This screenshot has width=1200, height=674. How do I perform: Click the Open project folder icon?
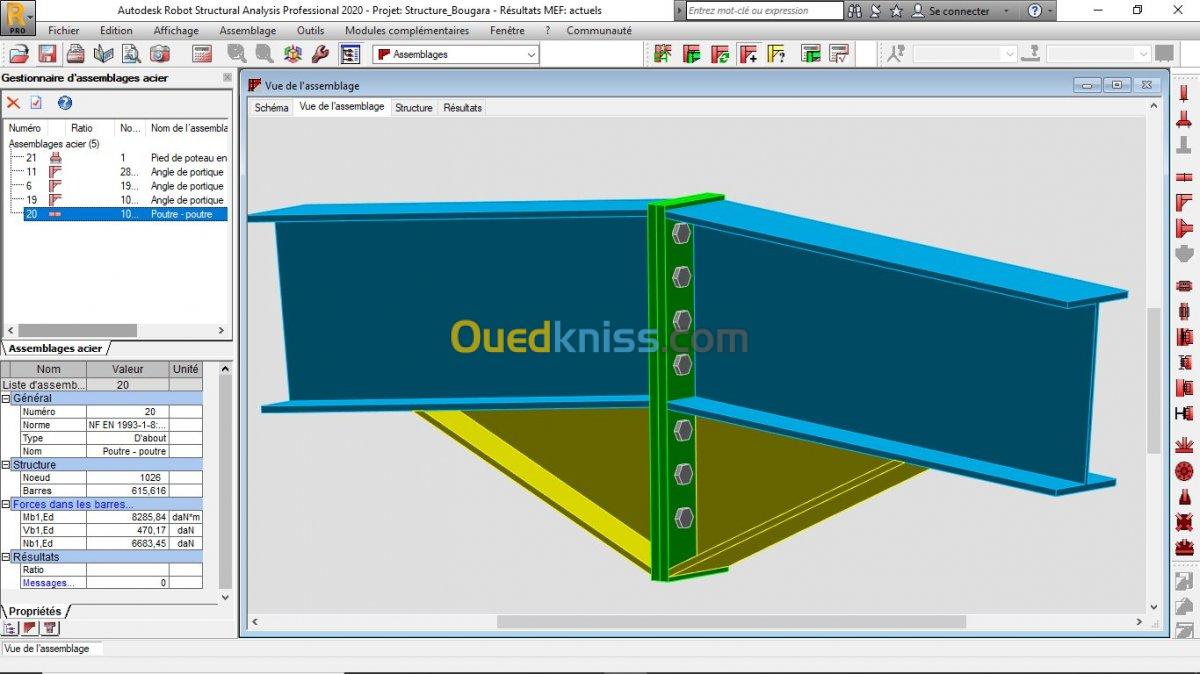21,54
